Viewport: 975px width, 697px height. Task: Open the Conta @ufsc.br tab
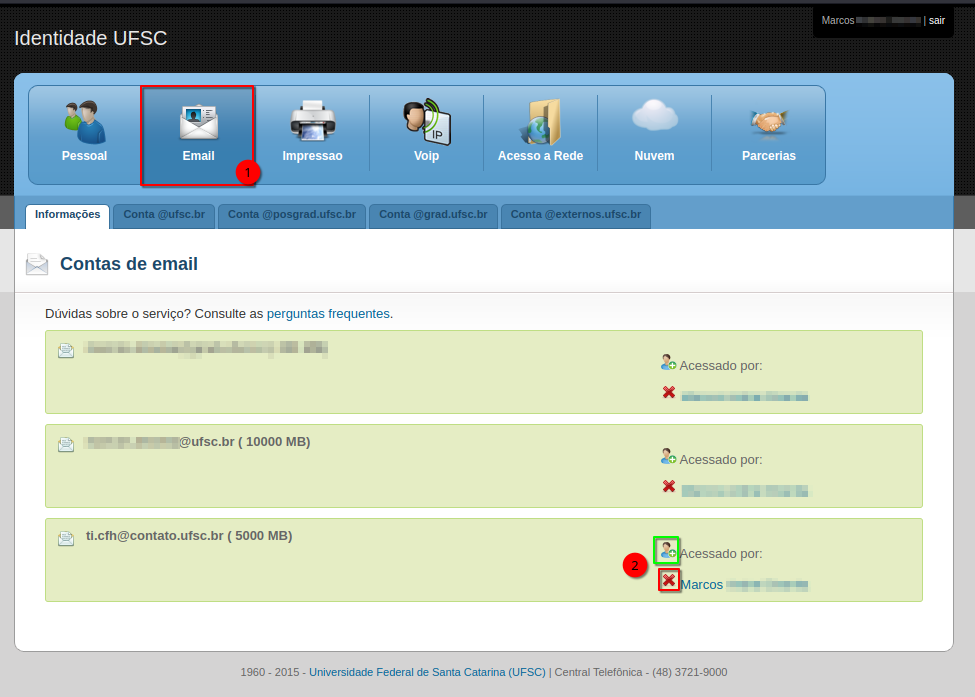coord(164,215)
